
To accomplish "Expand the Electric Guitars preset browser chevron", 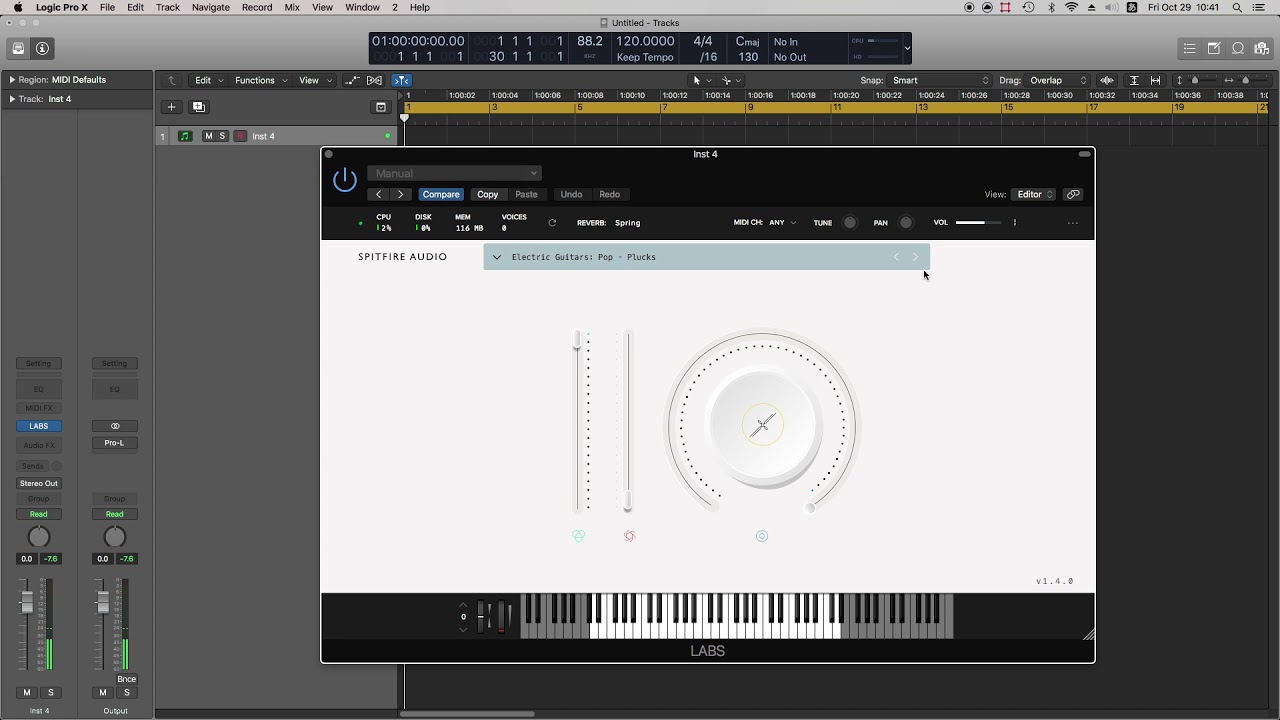I will click(x=497, y=257).
